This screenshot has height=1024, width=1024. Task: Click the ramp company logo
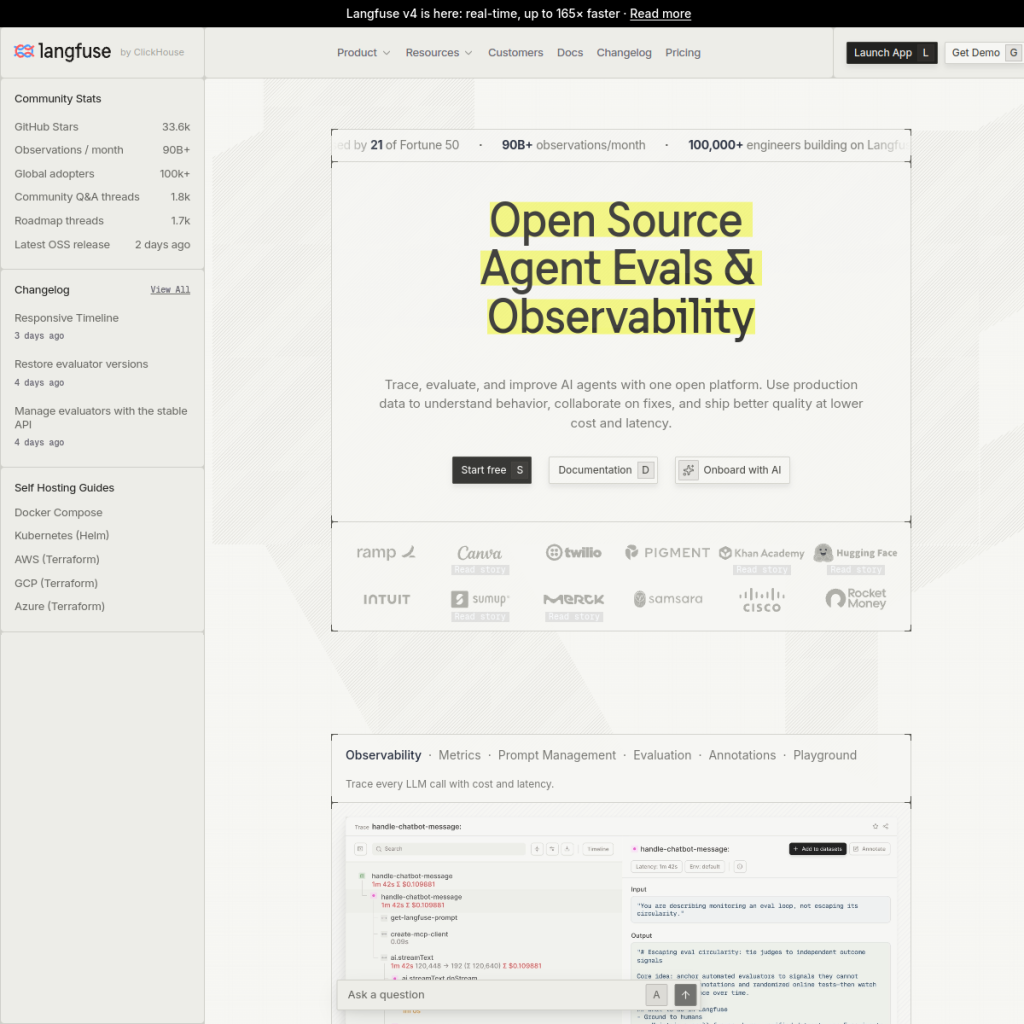[385, 552]
